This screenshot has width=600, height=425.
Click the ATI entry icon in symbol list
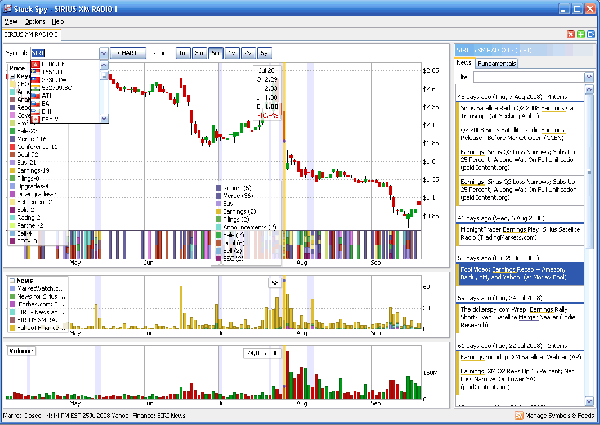(x=37, y=94)
